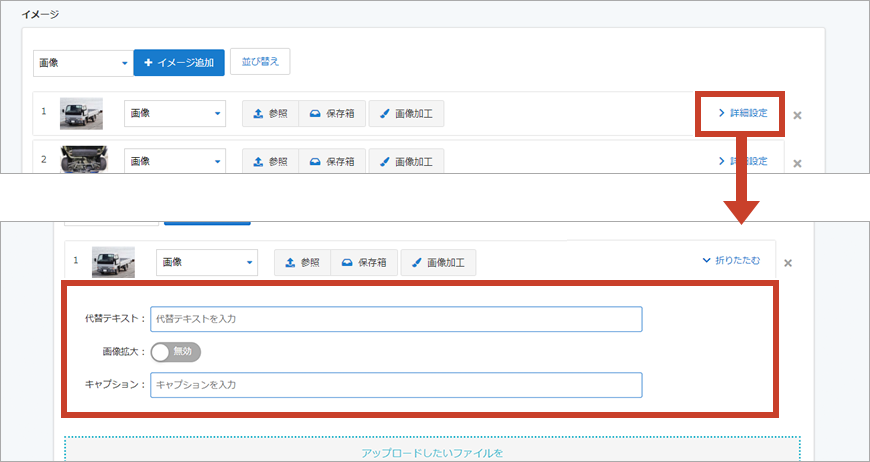Open the 画像 dropdown in image row 2
This screenshot has width=870, height=462.
pos(175,161)
